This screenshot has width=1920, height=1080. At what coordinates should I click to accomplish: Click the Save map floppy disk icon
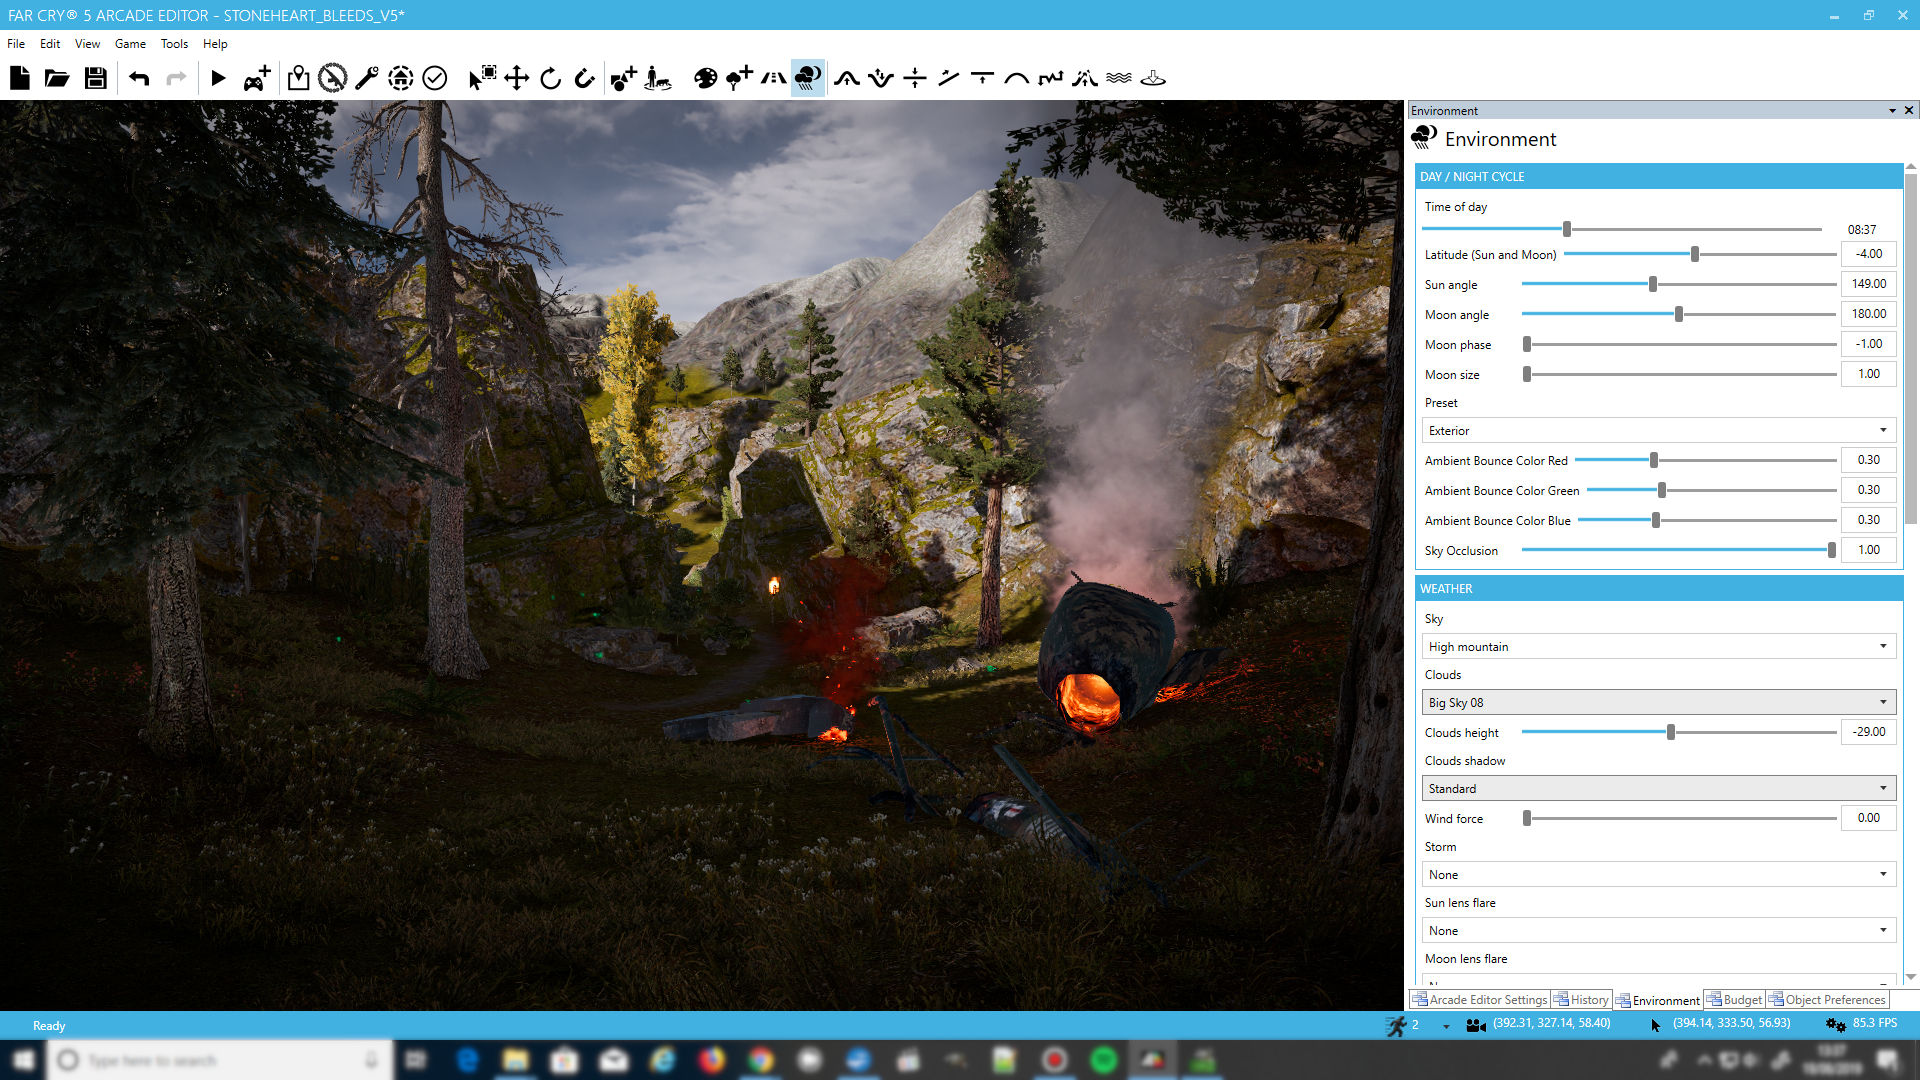pyautogui.click(x=95, y=78)
